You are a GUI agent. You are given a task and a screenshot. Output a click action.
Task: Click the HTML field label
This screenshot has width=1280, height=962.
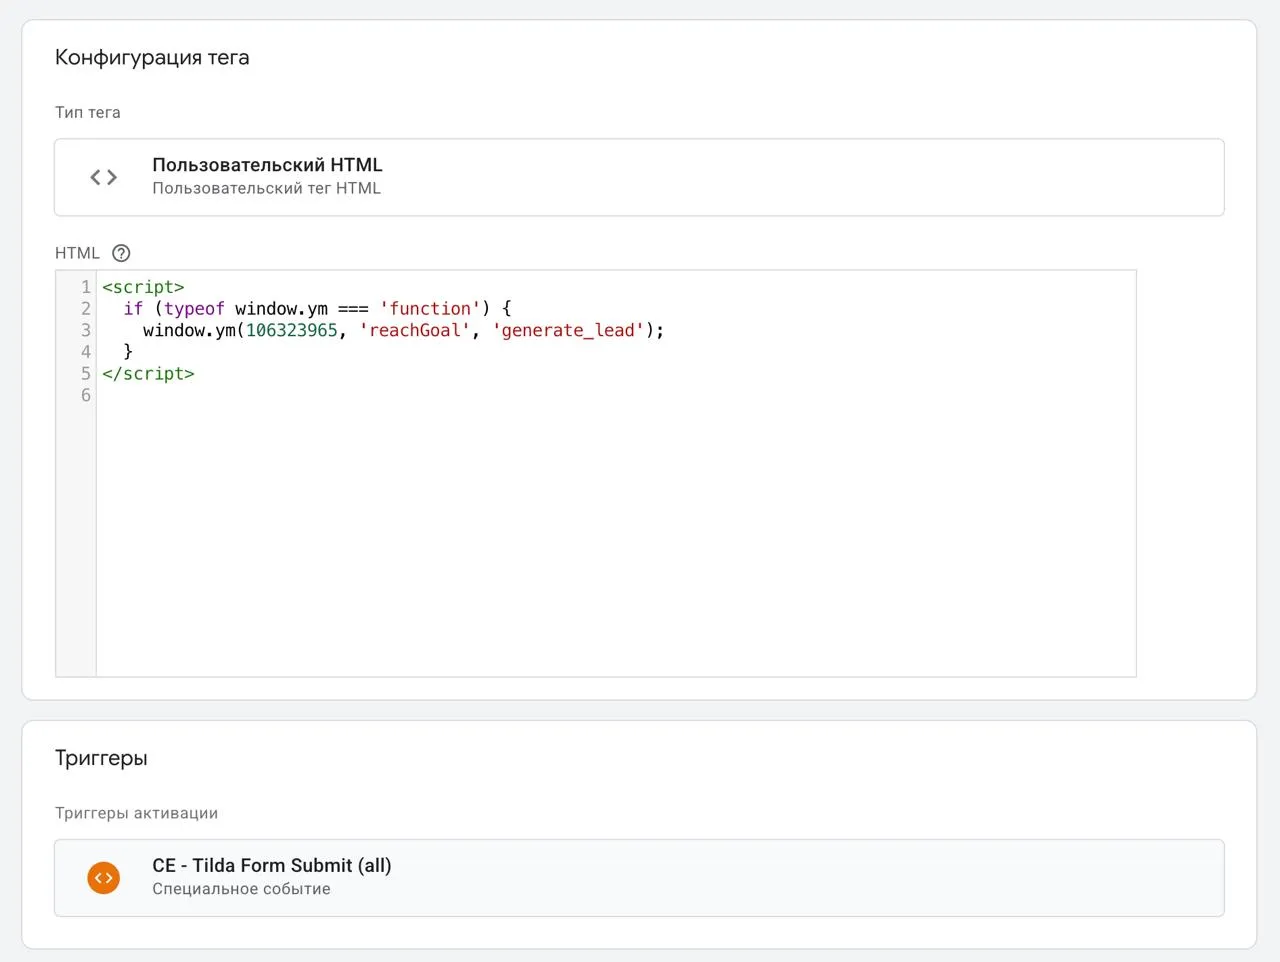point(77,253)
